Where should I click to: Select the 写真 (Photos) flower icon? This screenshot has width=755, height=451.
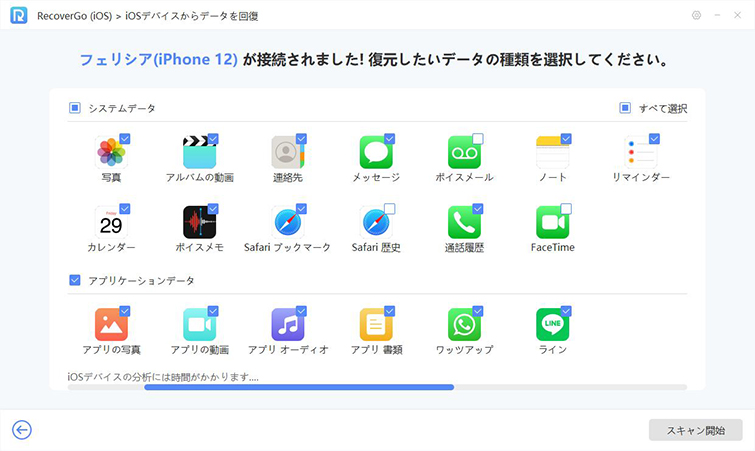point(111,152)
